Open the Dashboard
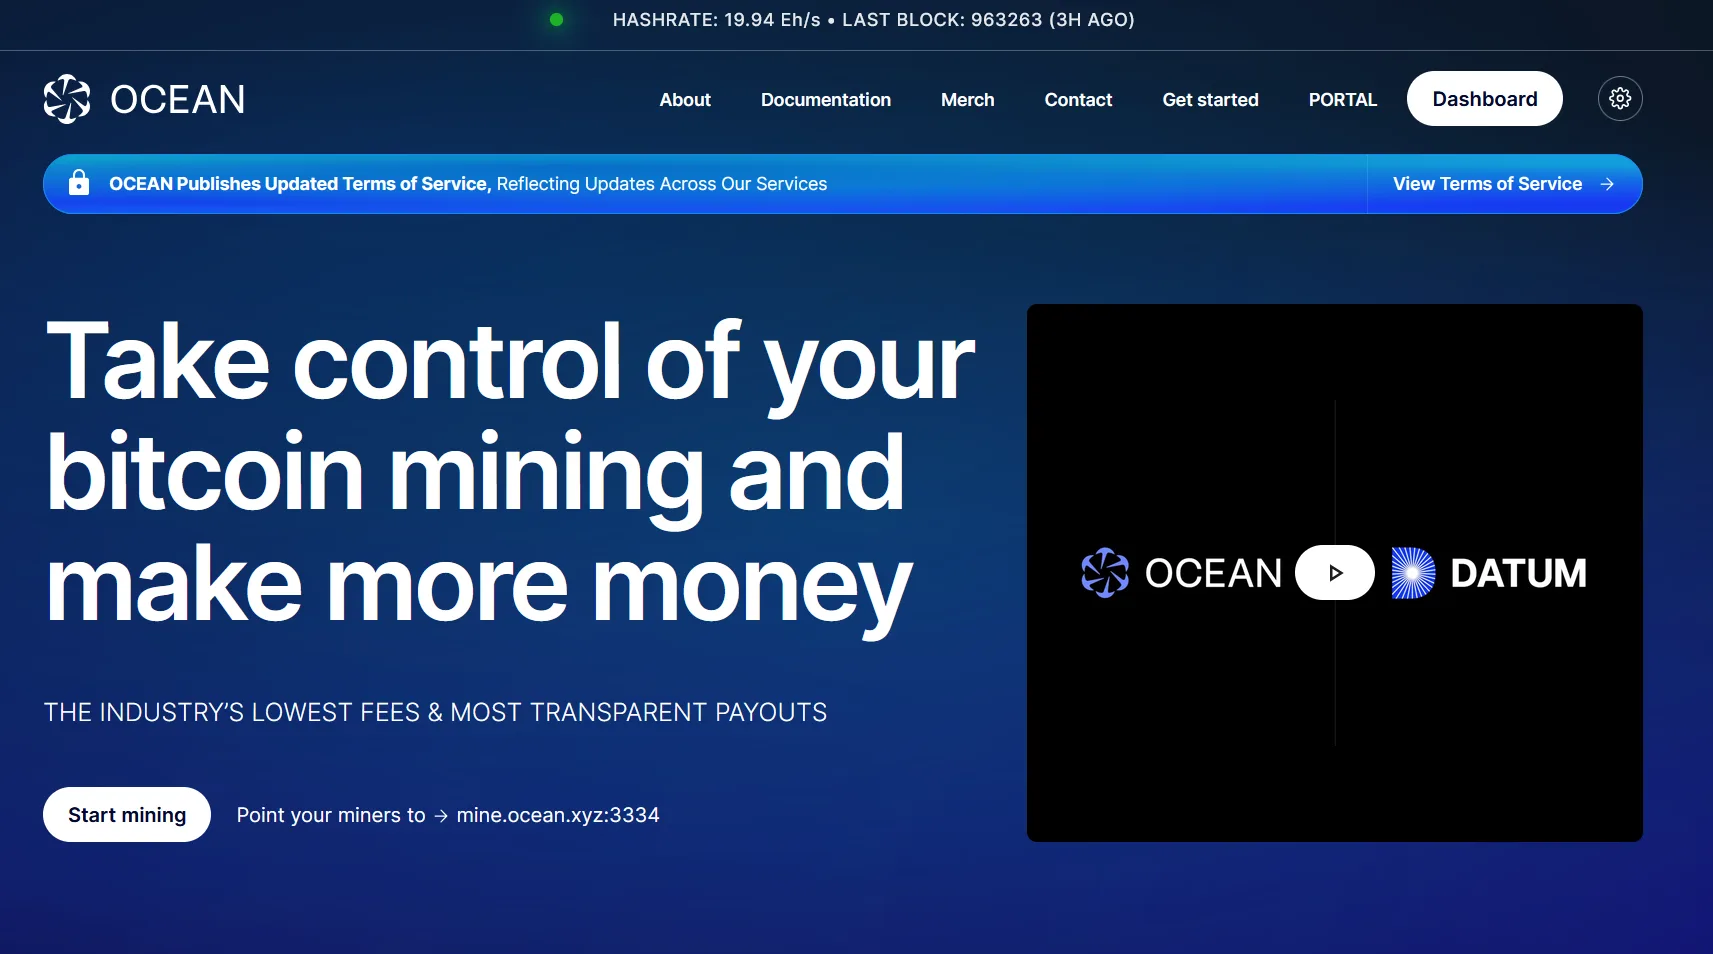The image size is (1713, 954). coord(1485,99)
